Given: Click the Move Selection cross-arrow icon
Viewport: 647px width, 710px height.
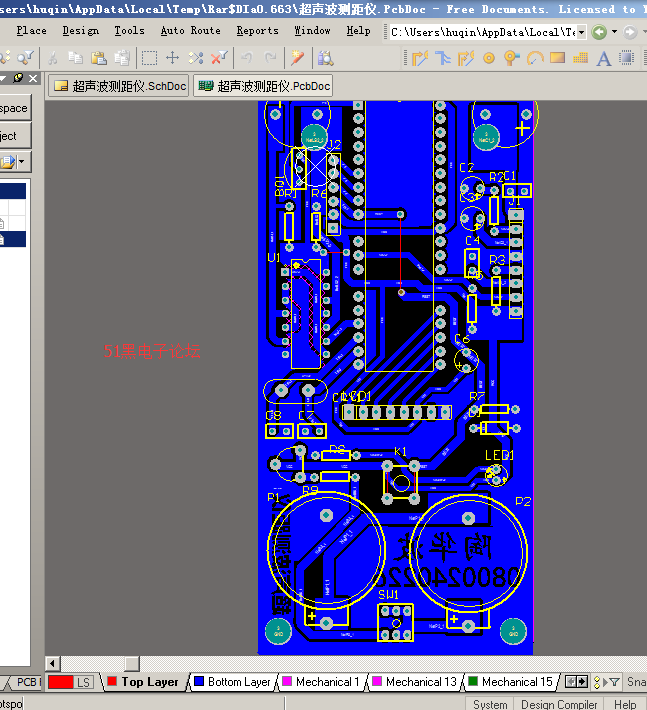Looking at the screenshot, I should tap(173, 58).
